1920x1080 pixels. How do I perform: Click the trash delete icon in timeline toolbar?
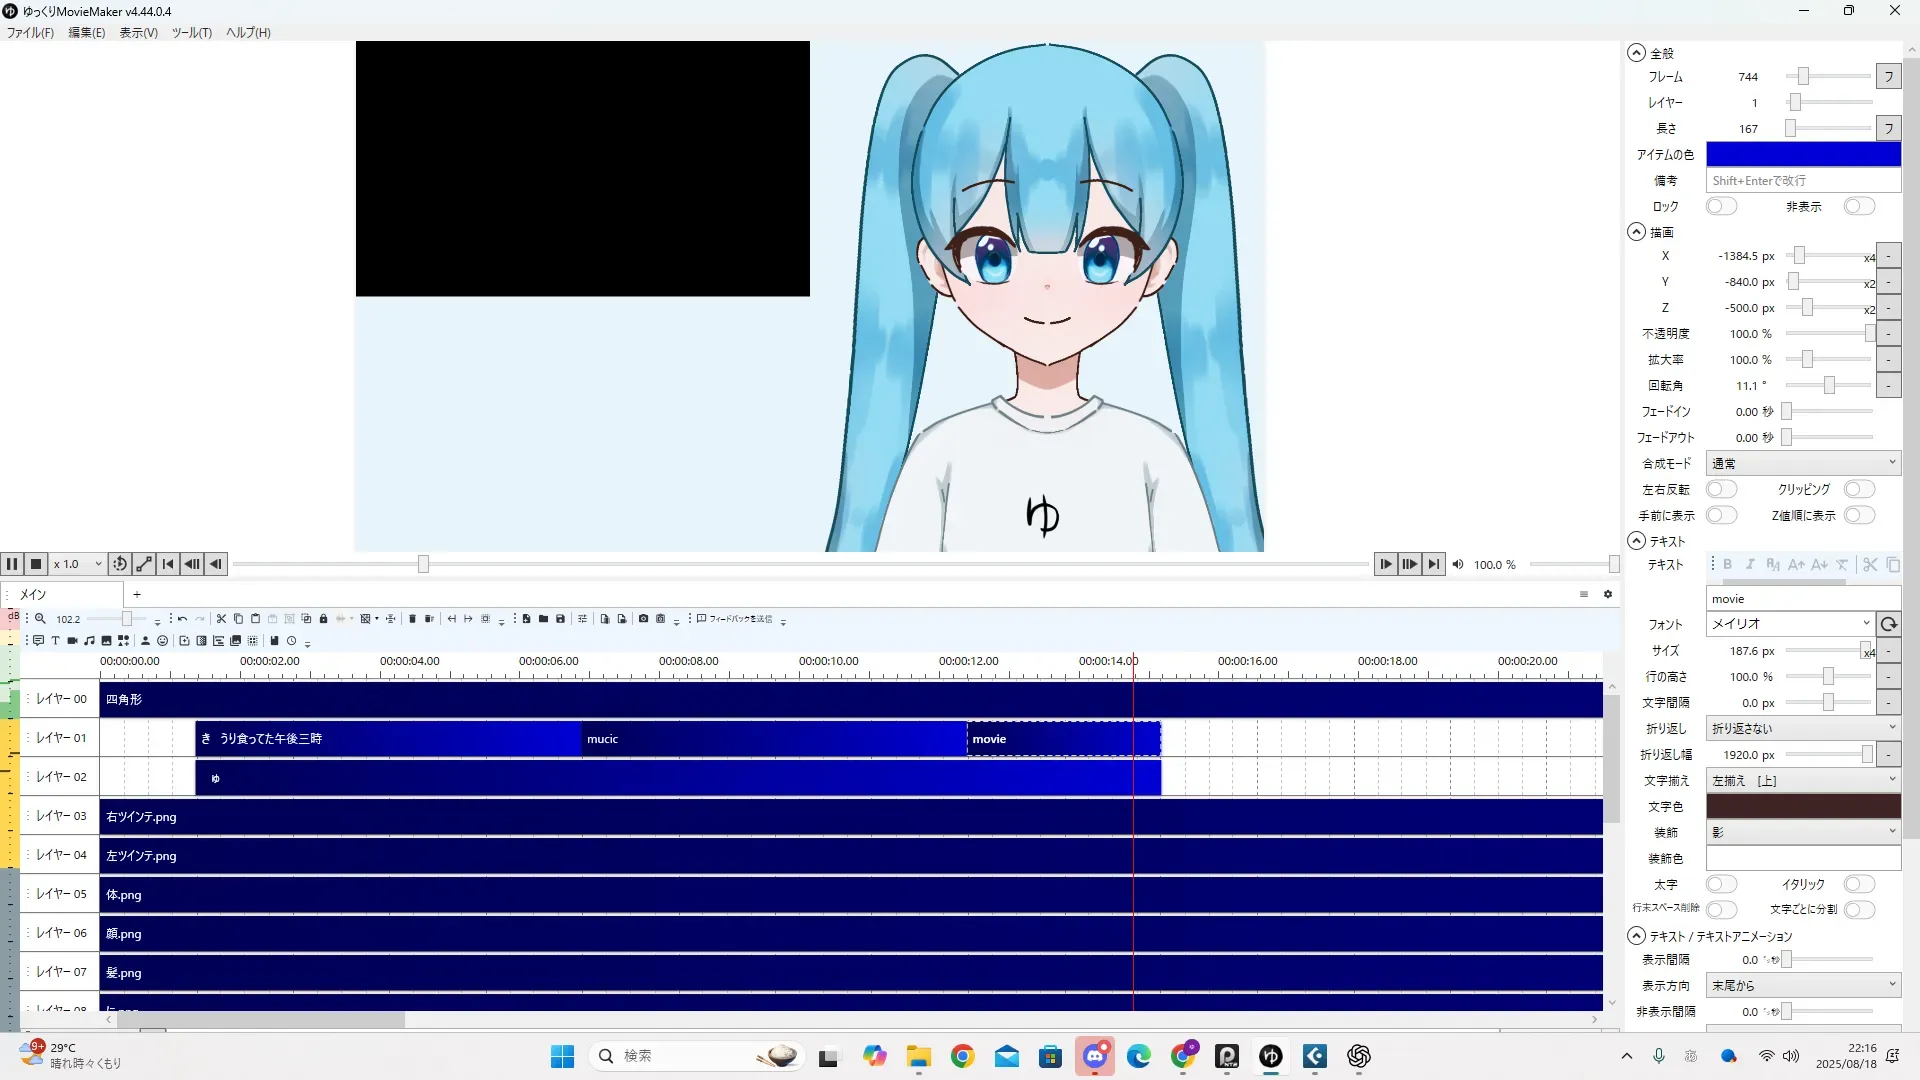point(412,619)
